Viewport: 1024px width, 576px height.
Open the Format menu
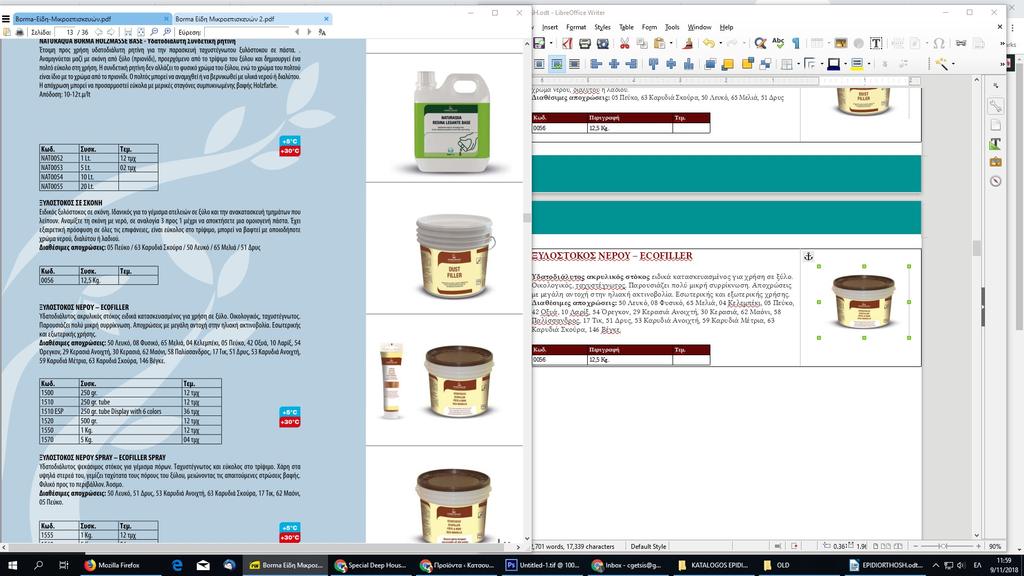point(576,27)
